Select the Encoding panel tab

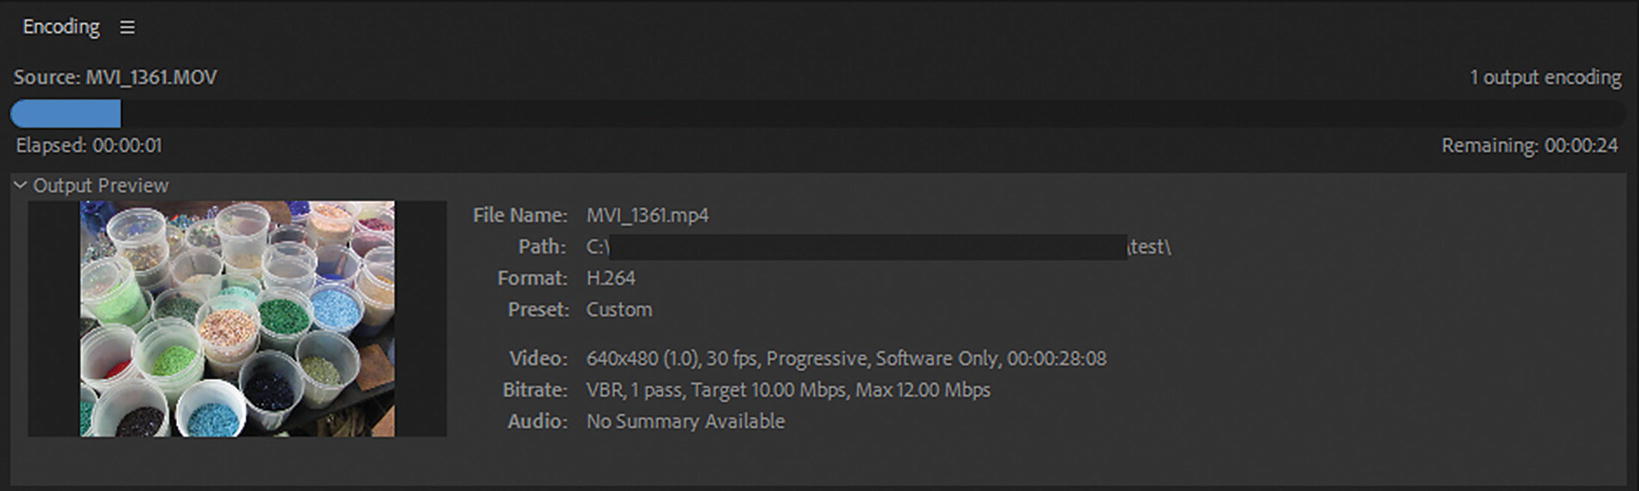pyautogui.click(x=61, y=27)
